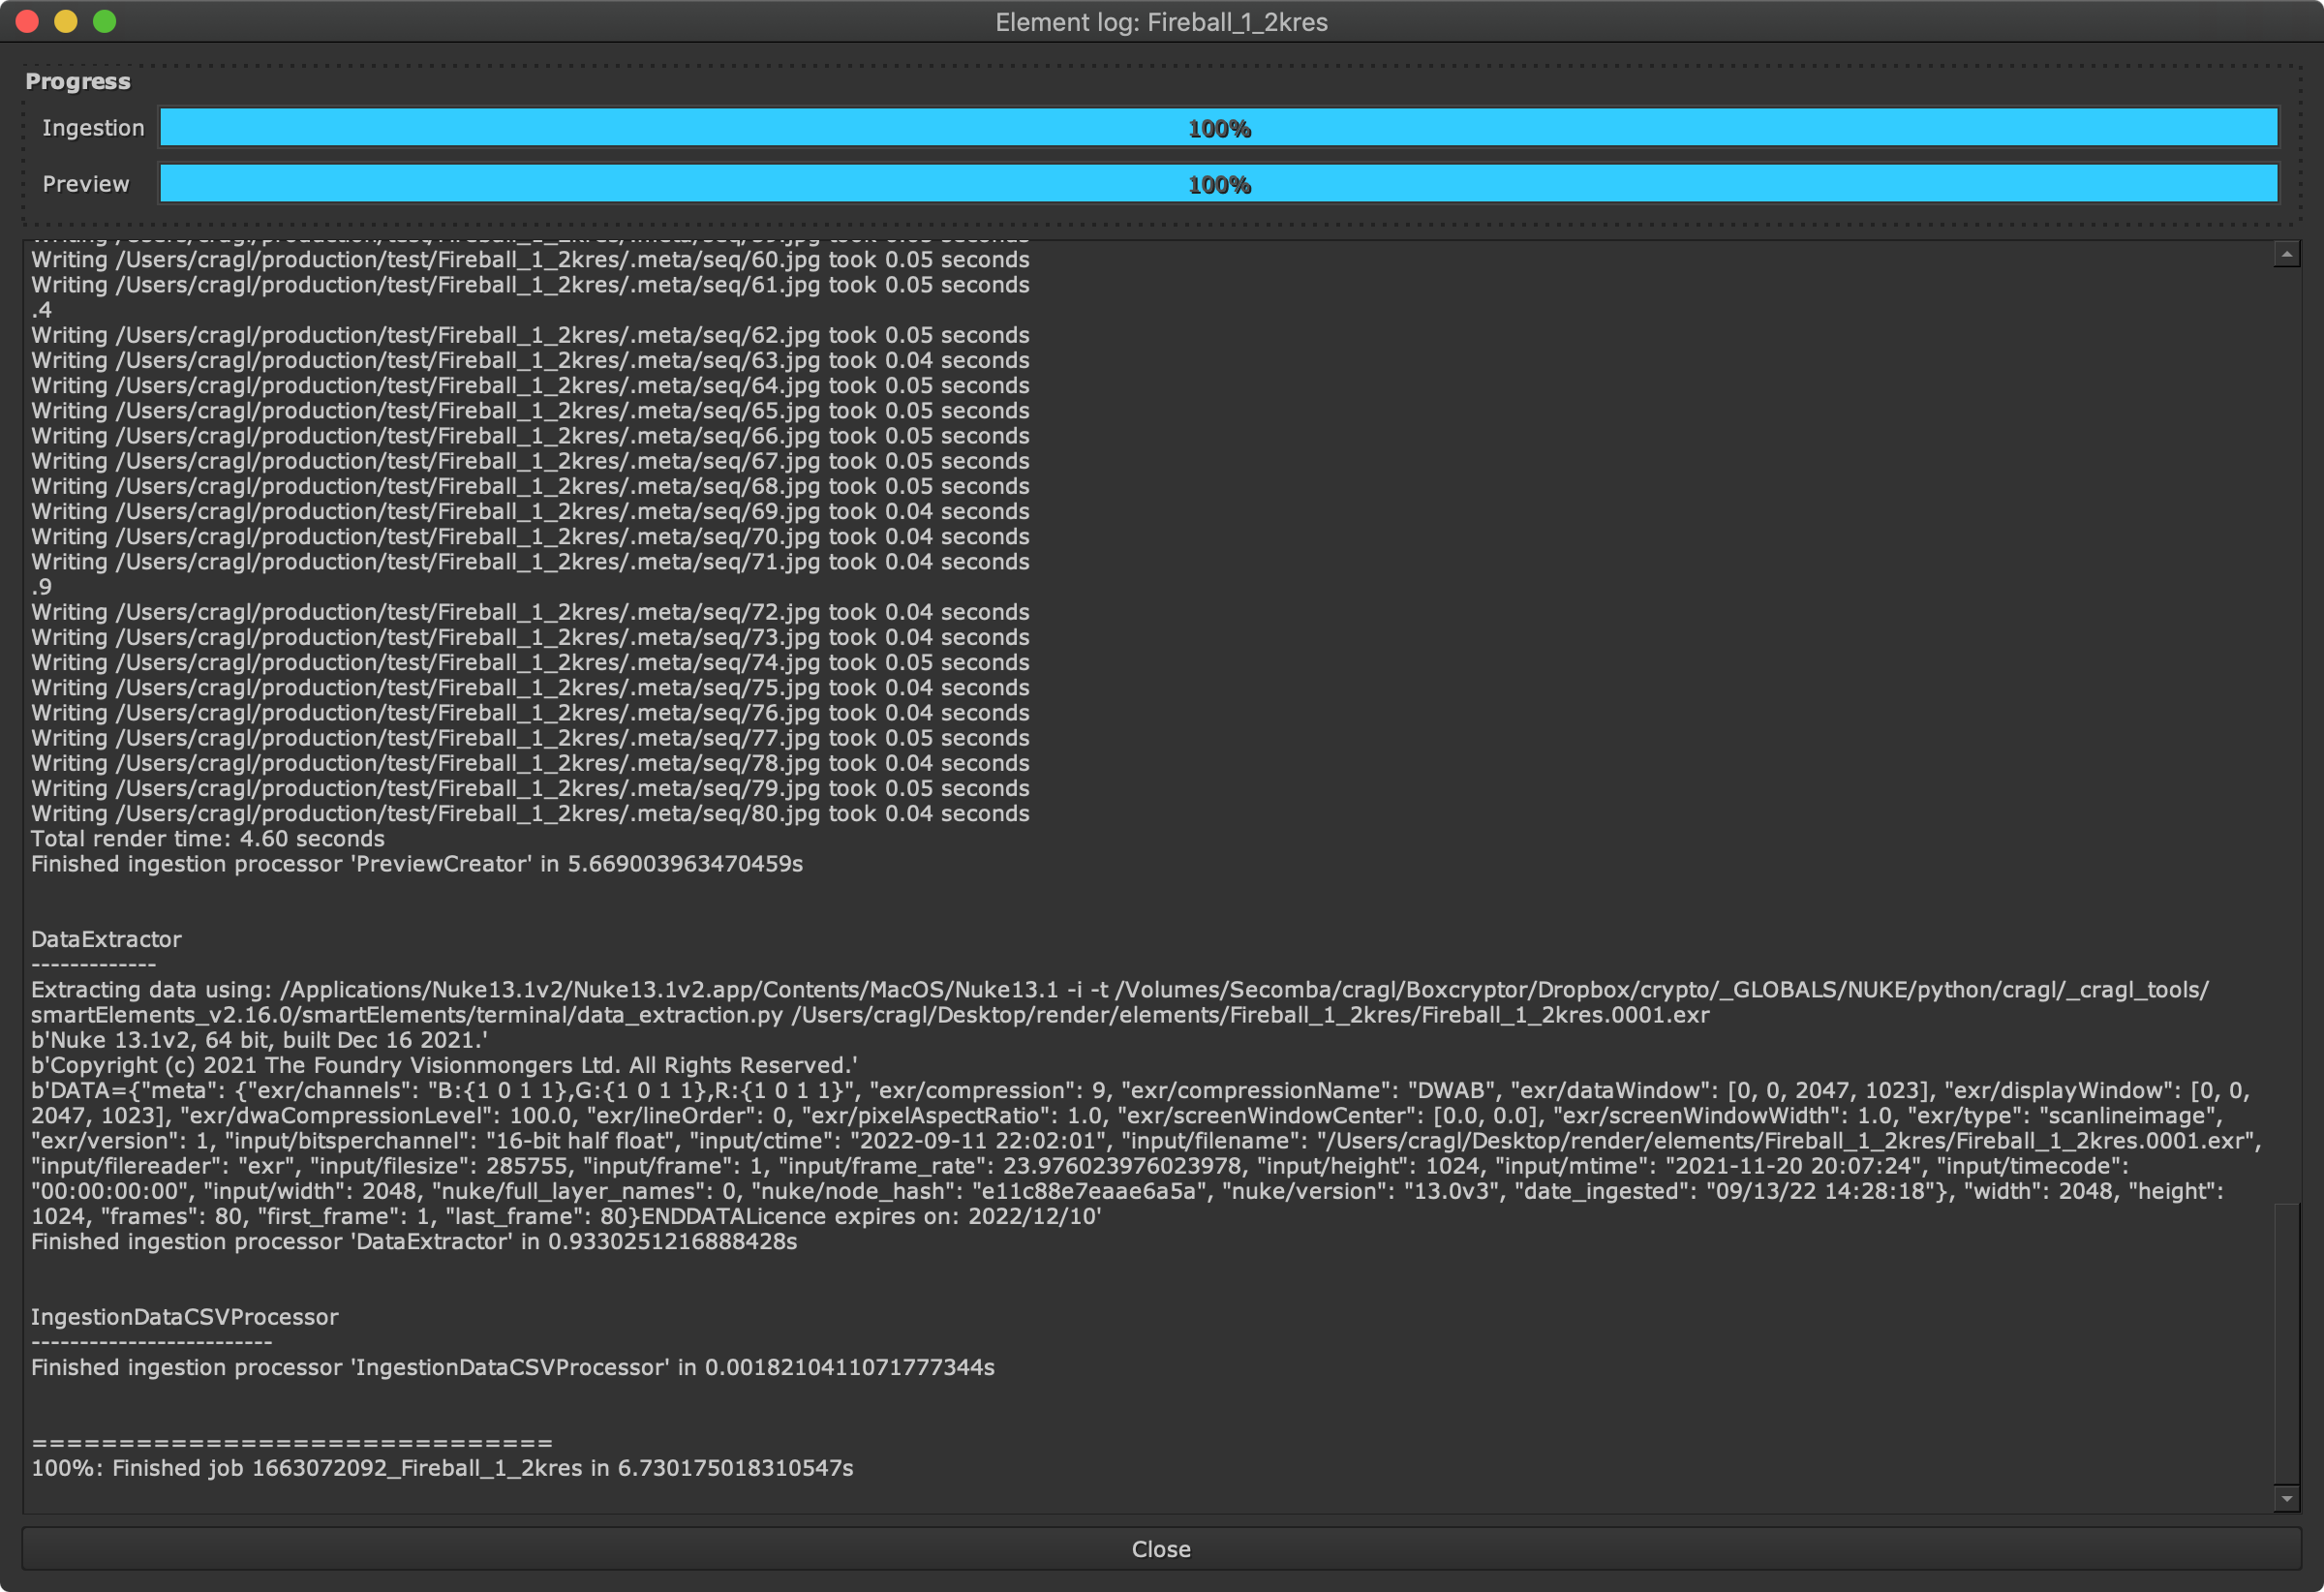Click the log line writing 80.jpg
This screenshot has height=1592, width=2324.
tap(530, 813)
